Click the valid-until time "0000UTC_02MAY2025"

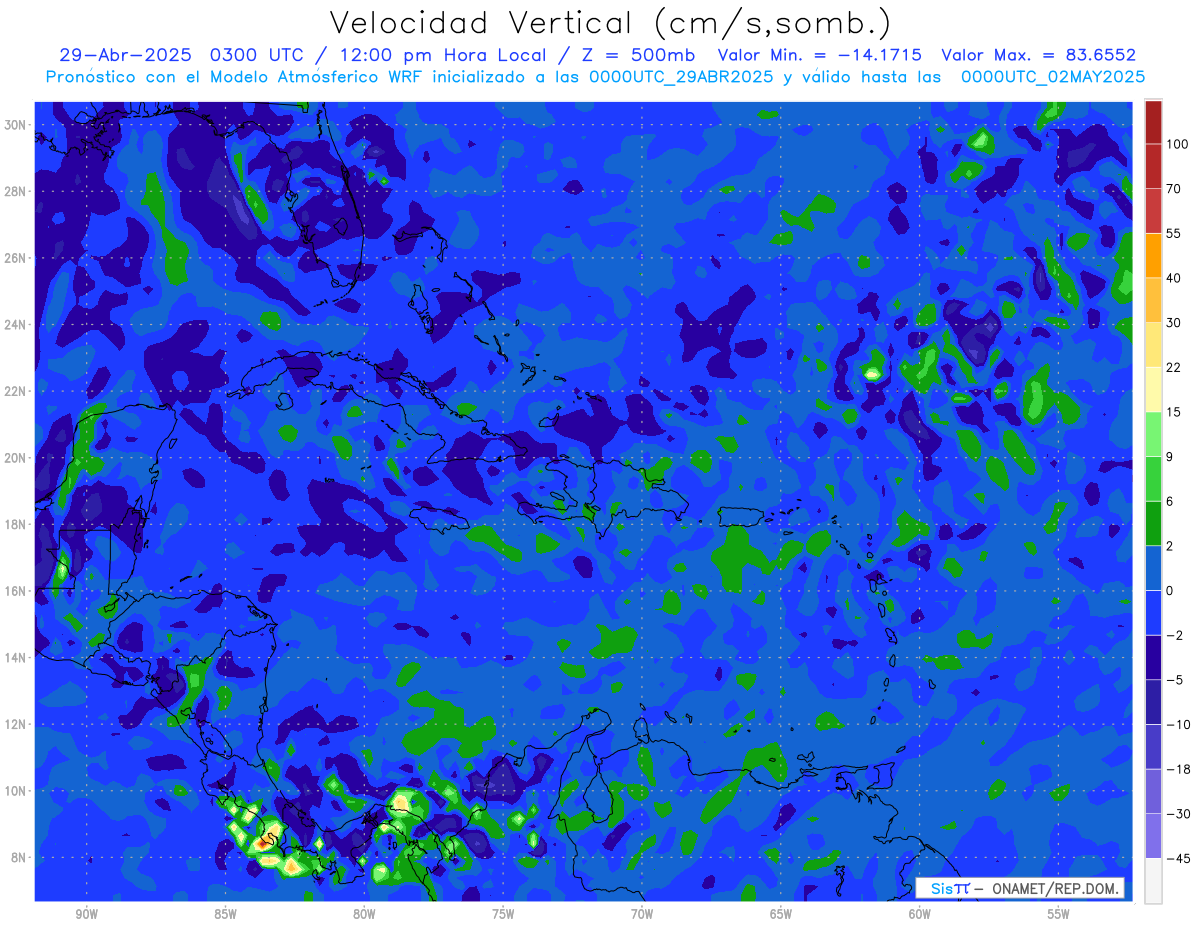1053,76
